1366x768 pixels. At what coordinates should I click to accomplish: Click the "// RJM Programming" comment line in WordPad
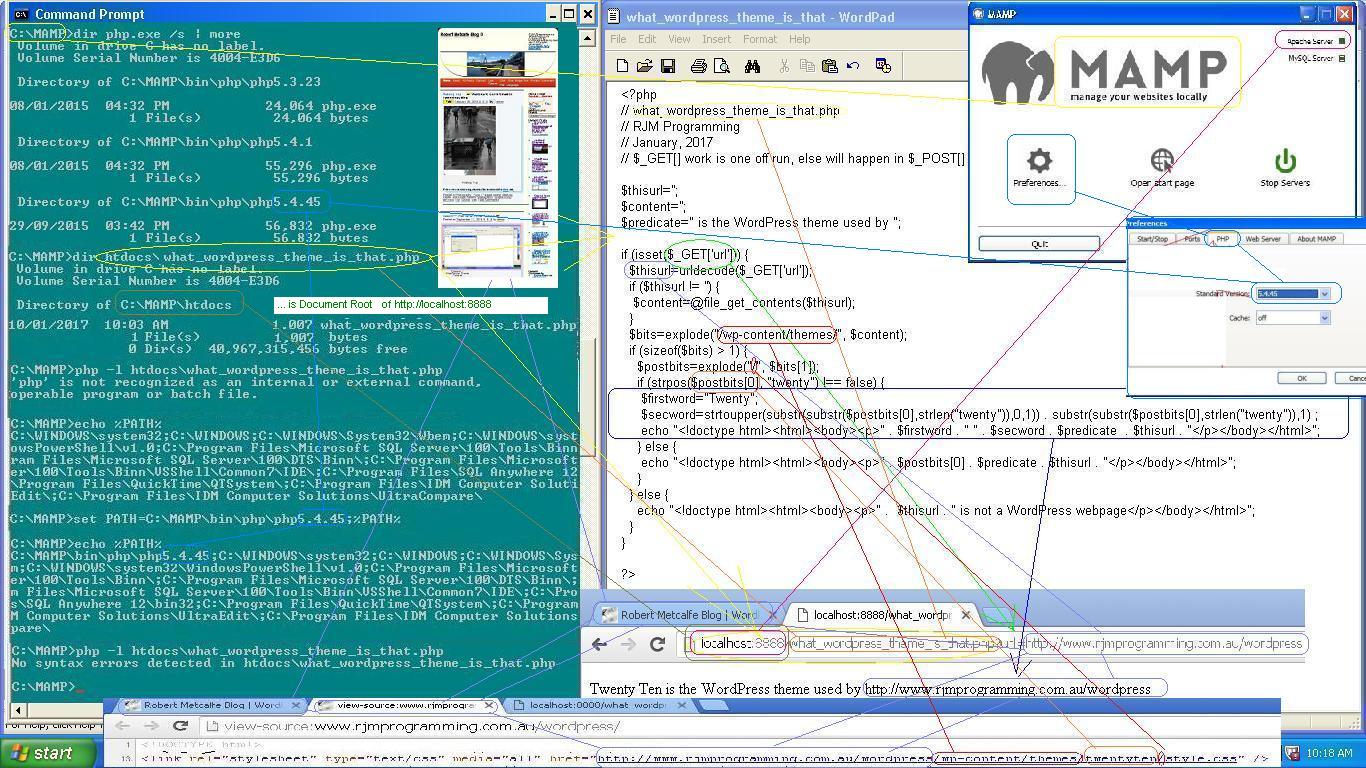pyautogui.click(x=680, y=127)
